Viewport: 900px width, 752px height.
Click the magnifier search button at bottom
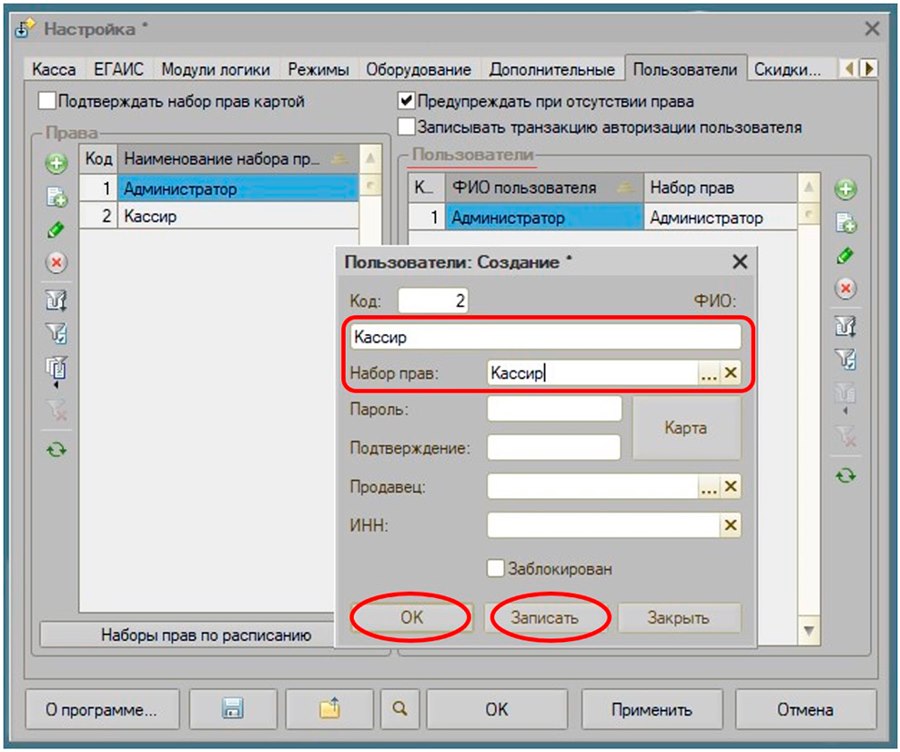[x=400, y=709]
